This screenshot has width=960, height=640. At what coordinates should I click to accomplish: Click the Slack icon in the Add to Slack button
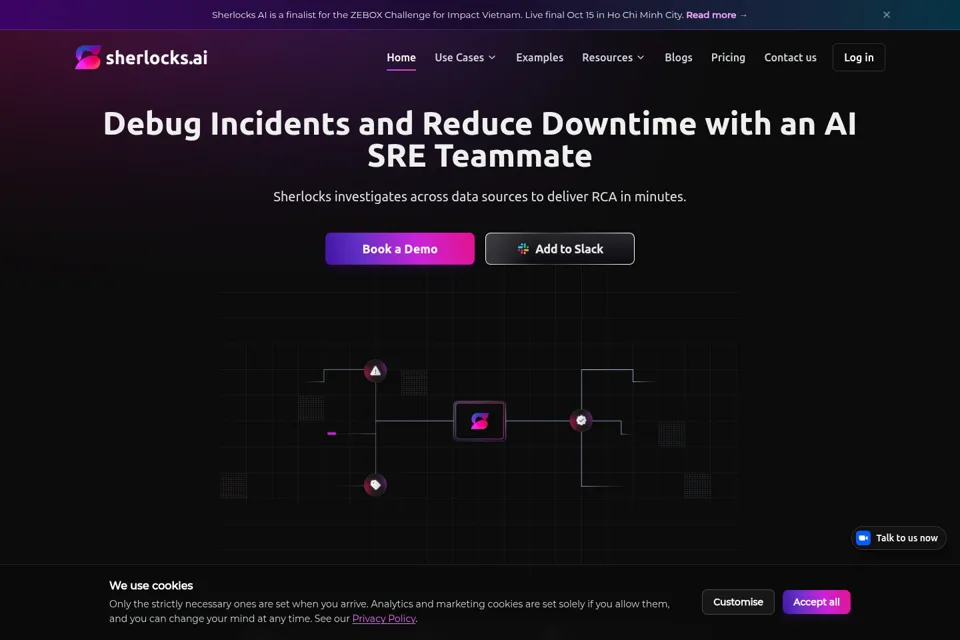tap(523, 249)
